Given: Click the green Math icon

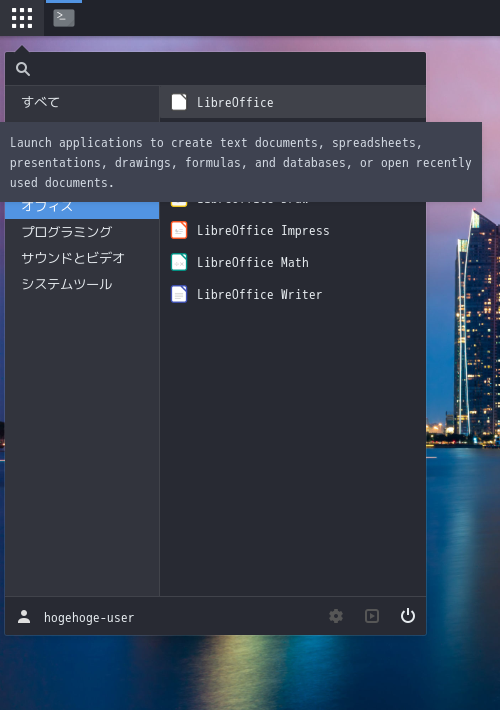Looking at the screenshot, I should 179,263.
